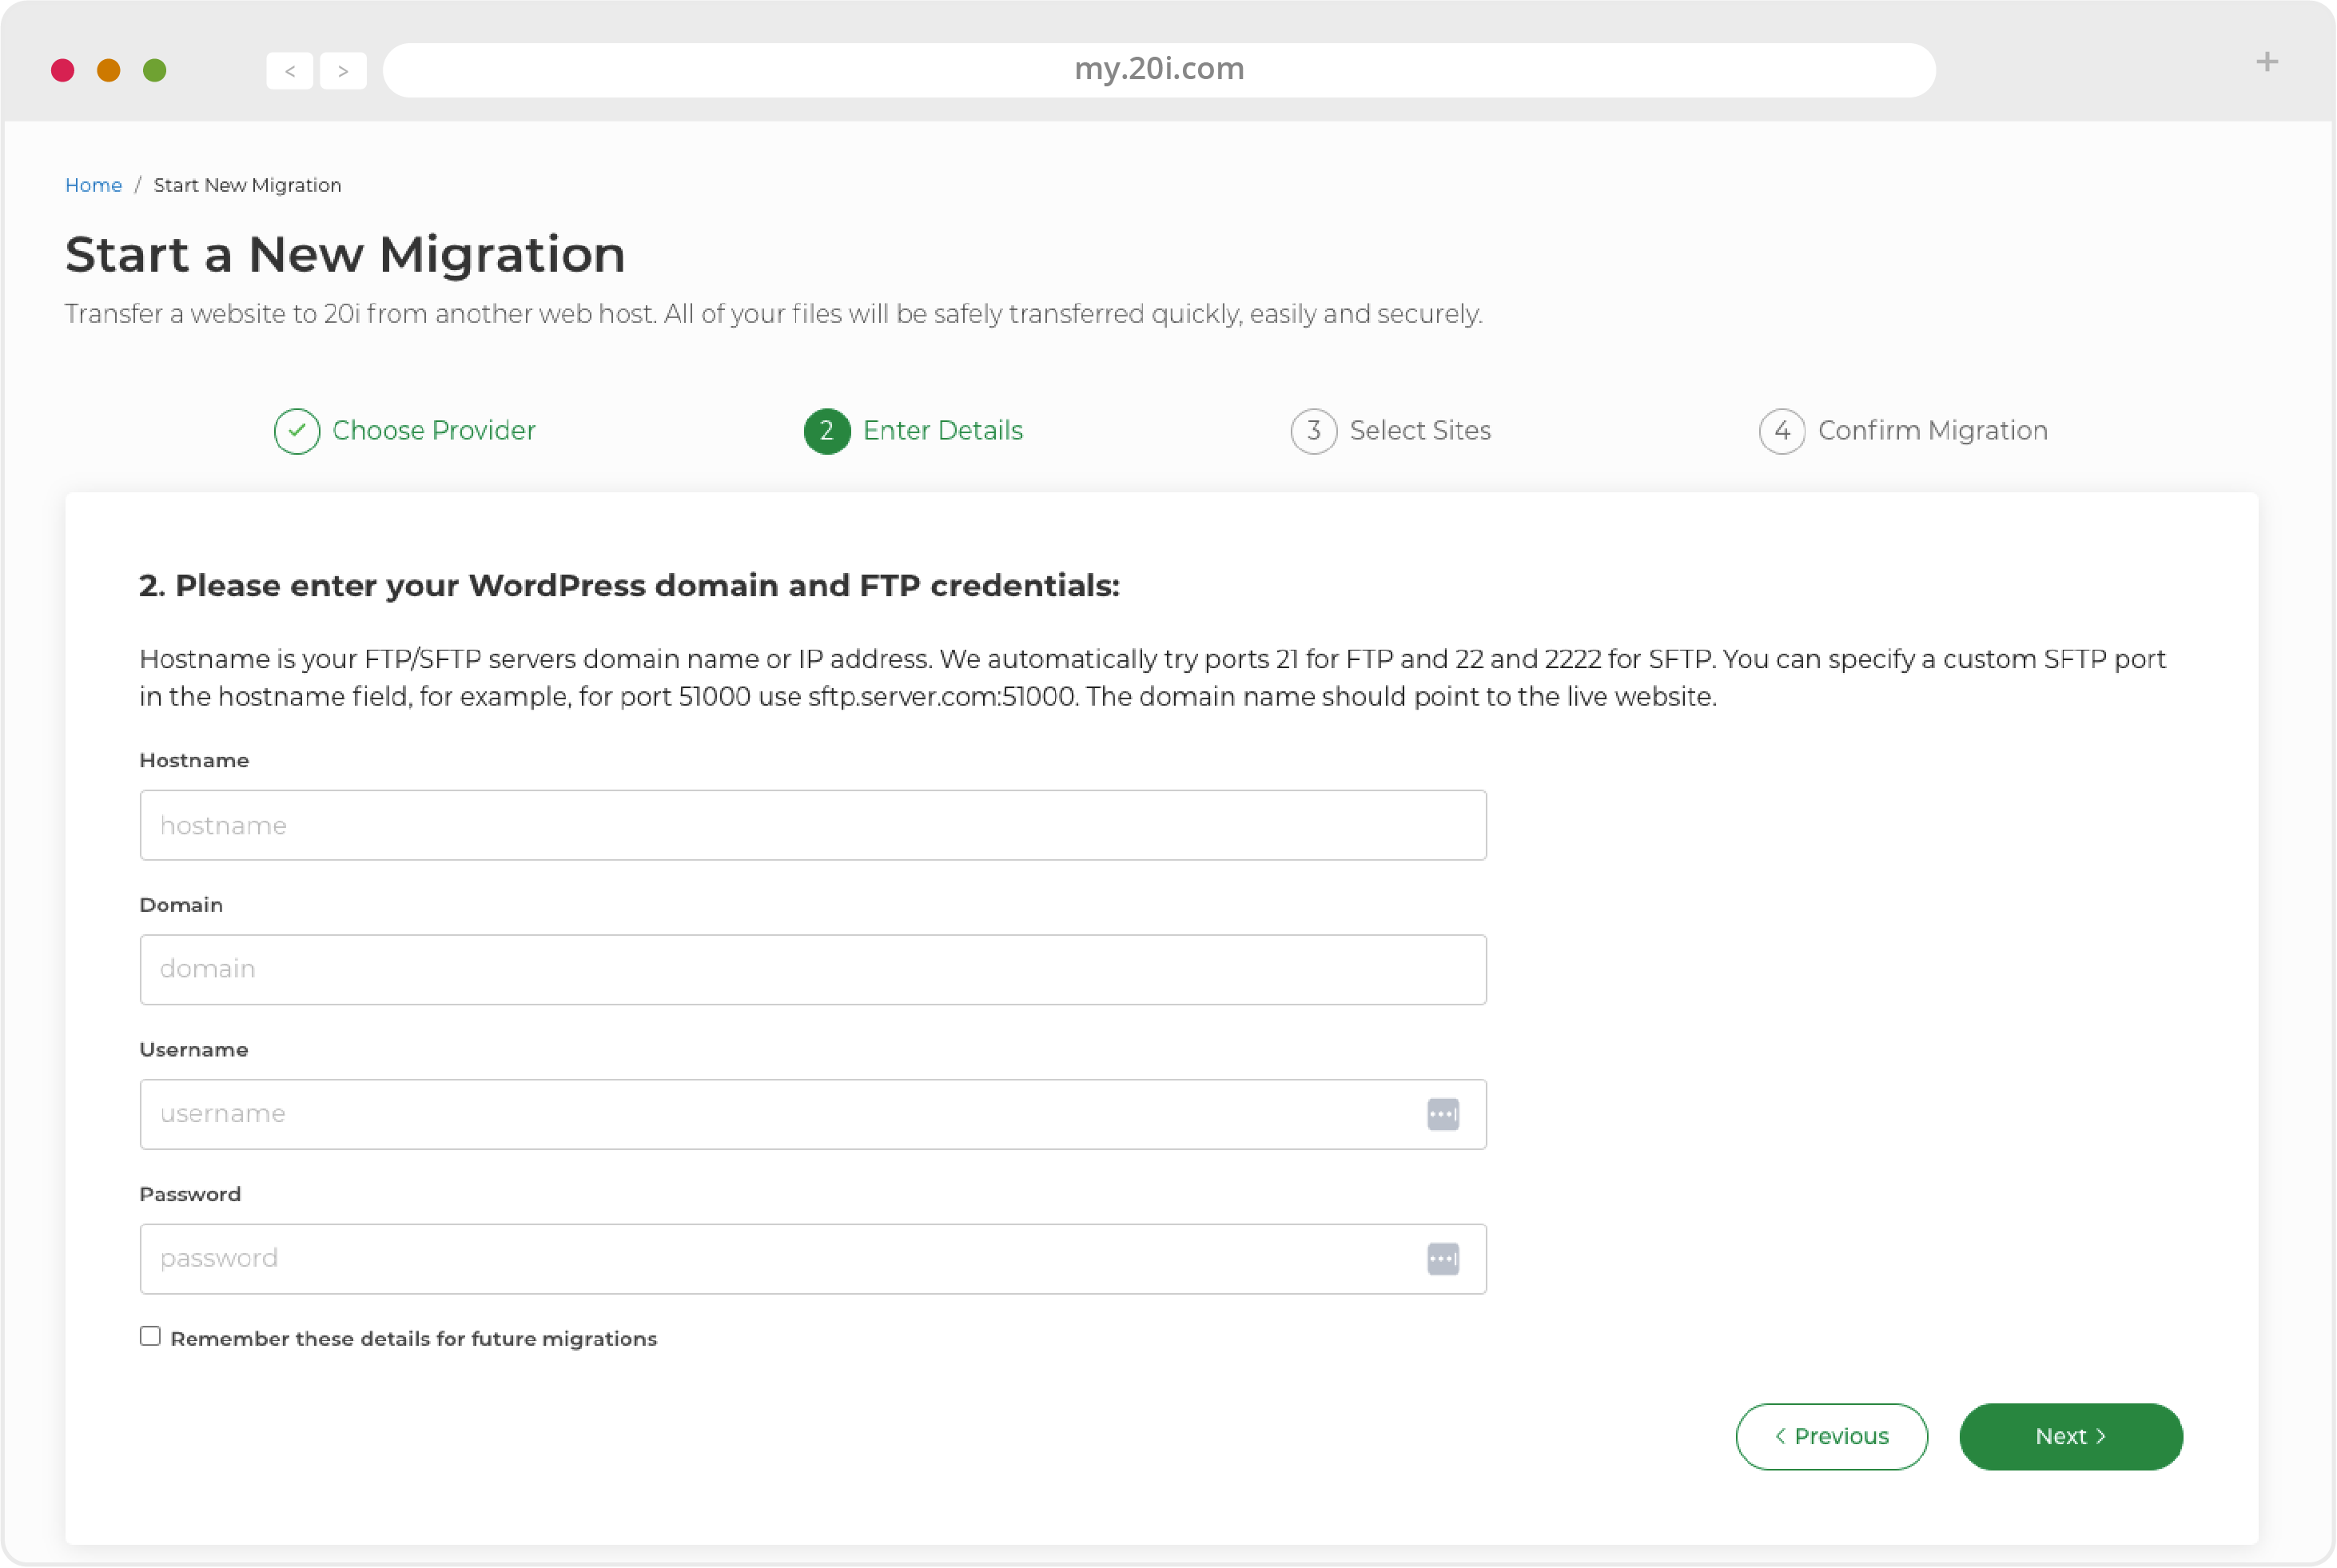
Task: Click the forward navigation arrow icon
Action: 343,68
